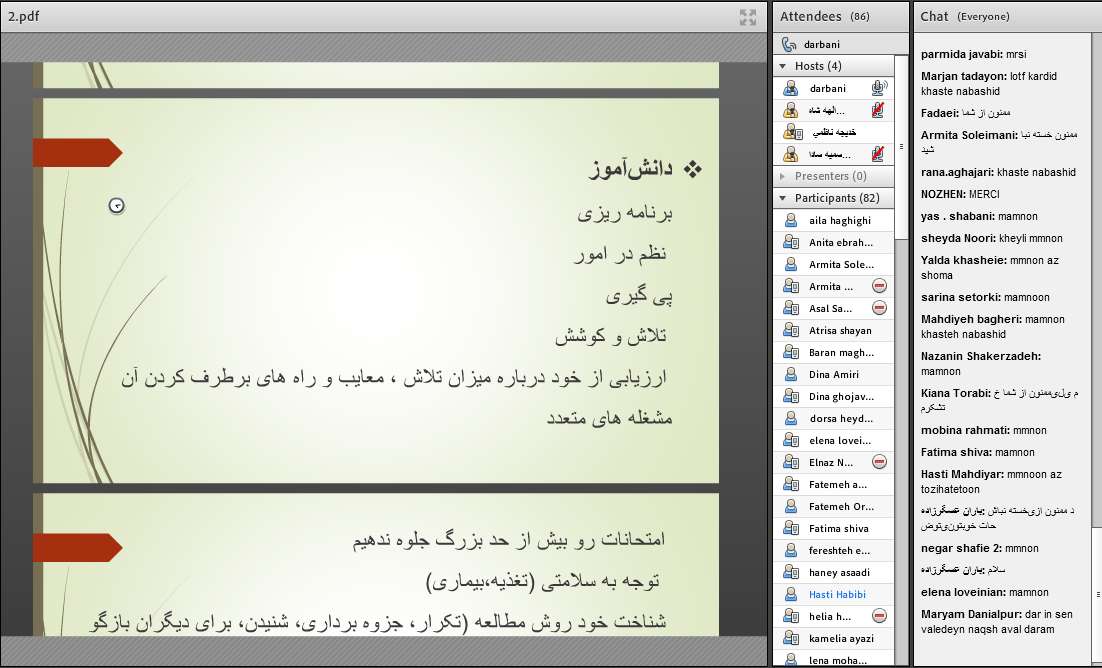This screenshot has height=668, width=1102.
Task: Click the round pointer marker on the slide
Action: [x=117, y=206]
